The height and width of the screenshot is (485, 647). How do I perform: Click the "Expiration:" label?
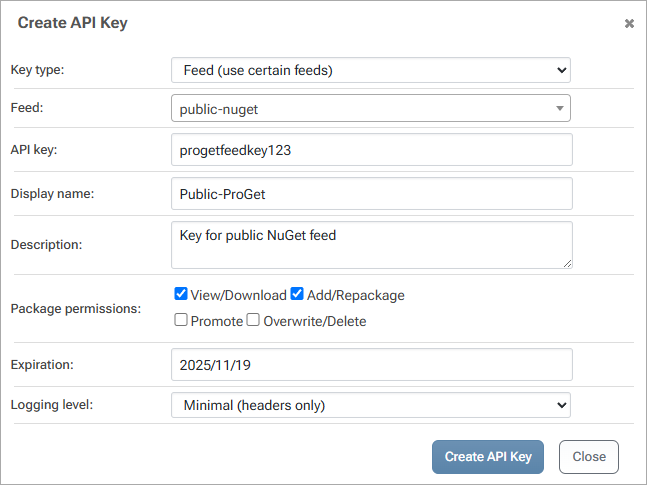[x=42, y=364]
